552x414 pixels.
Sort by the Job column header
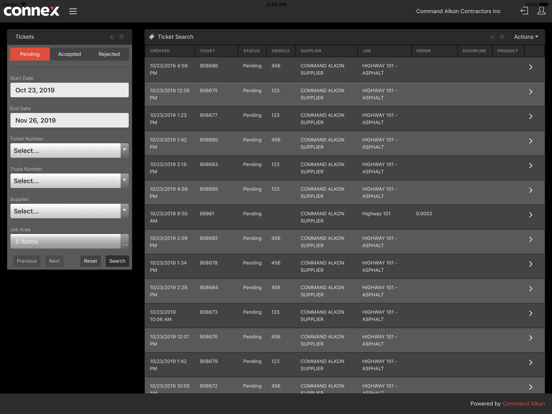pyautogui.click(x=384, y=51)
